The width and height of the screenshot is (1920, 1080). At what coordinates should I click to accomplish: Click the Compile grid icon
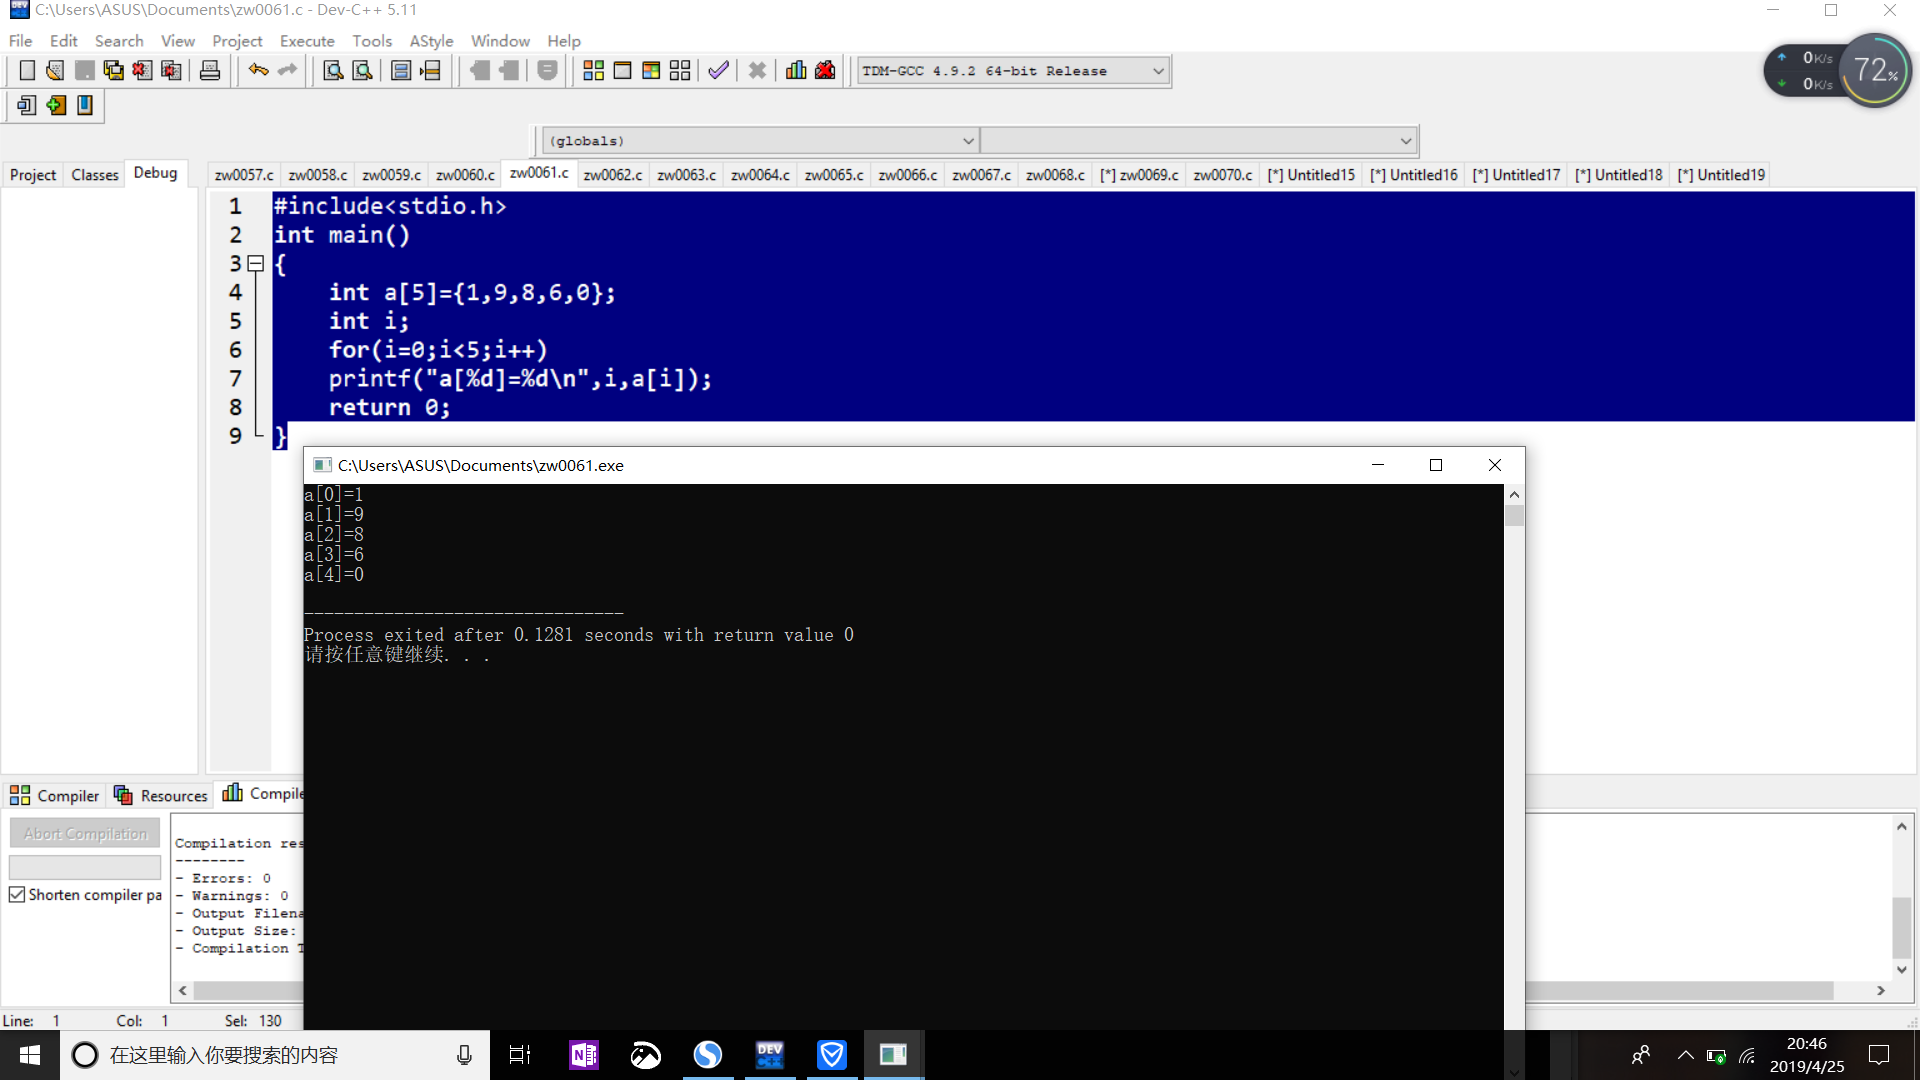click(593, 71)
